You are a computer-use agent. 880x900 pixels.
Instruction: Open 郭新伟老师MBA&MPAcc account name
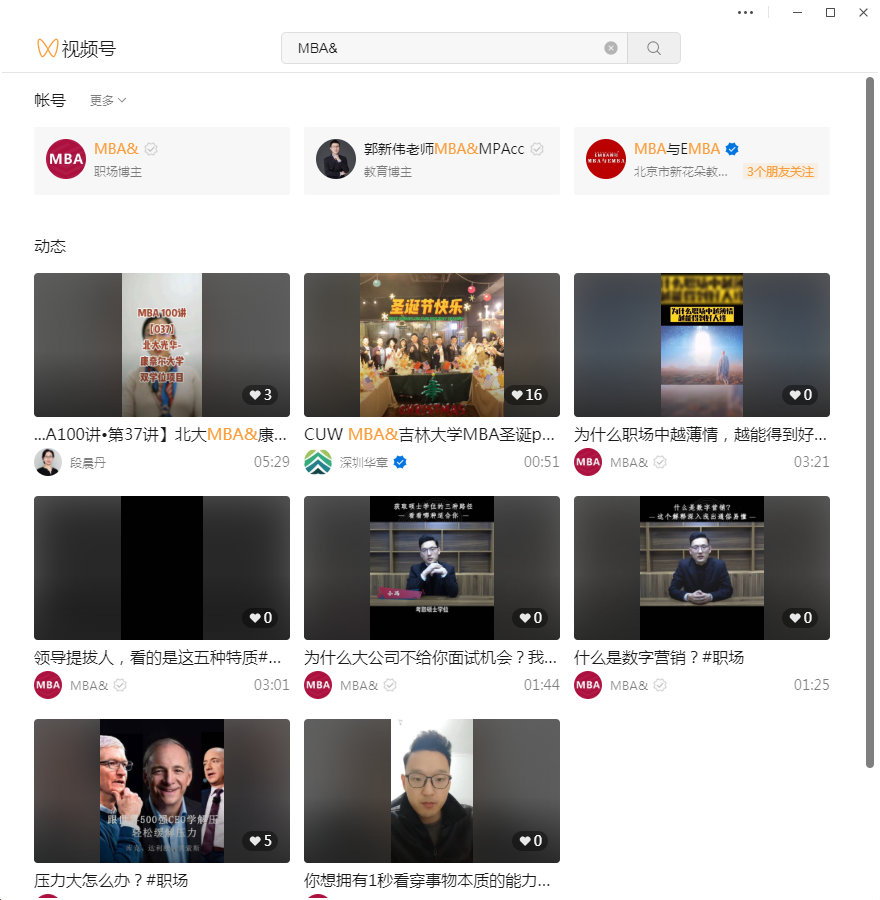pos(444,149)
